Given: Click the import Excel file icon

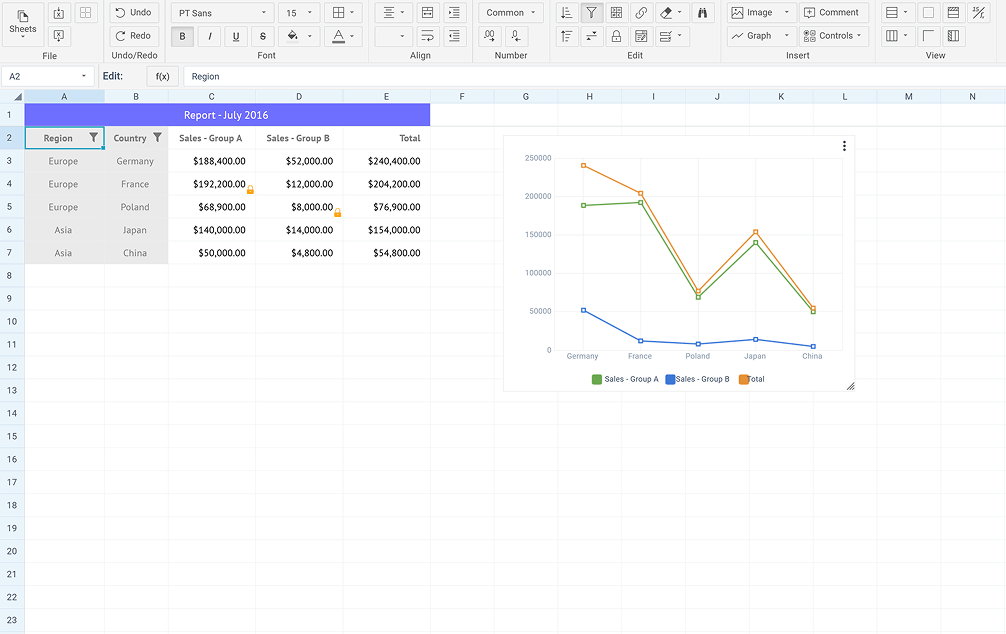Looking at the screenshot, I should click(58, 13).
